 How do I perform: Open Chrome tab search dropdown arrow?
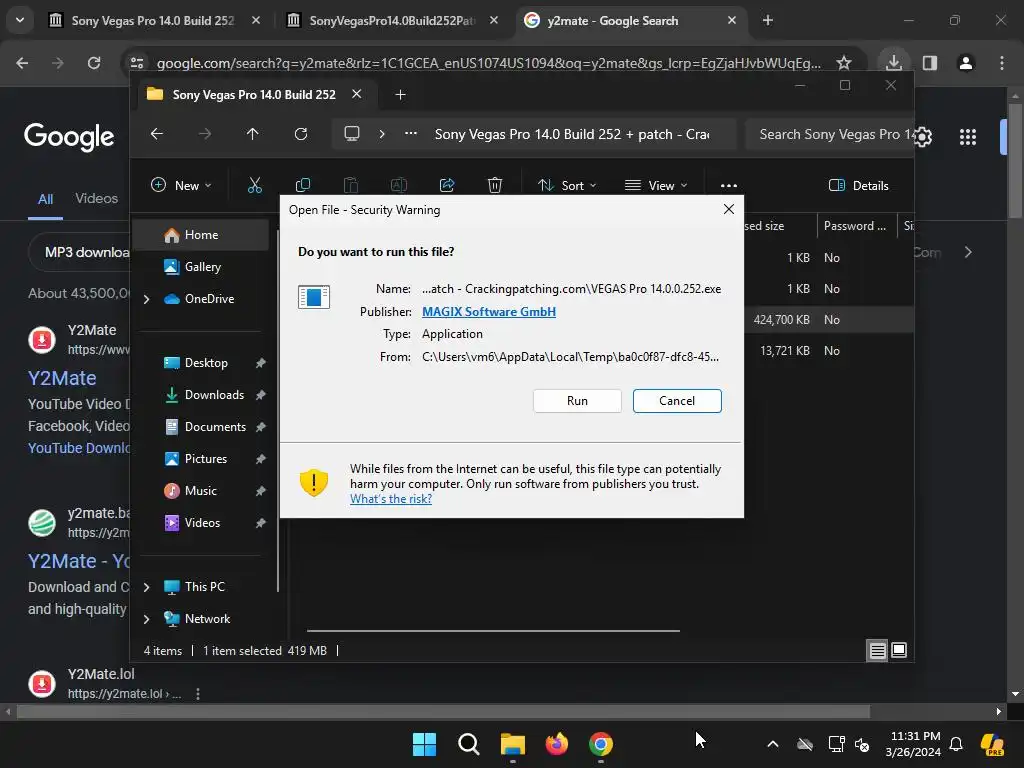[x=20, y=20]
